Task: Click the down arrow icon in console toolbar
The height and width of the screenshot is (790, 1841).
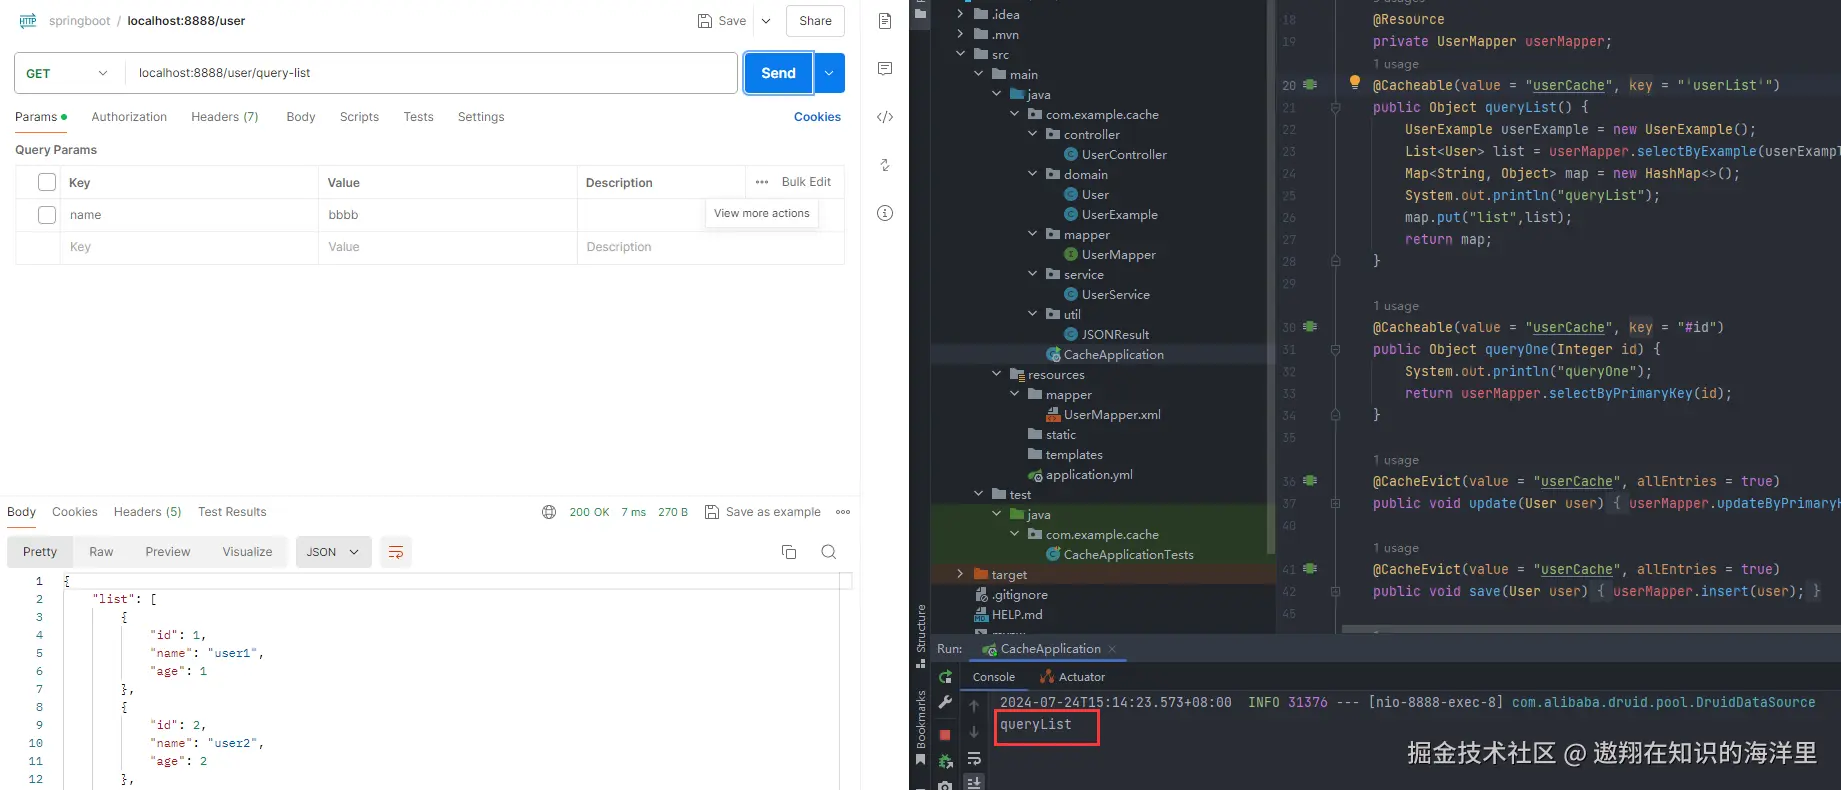Action: [974, 732]
